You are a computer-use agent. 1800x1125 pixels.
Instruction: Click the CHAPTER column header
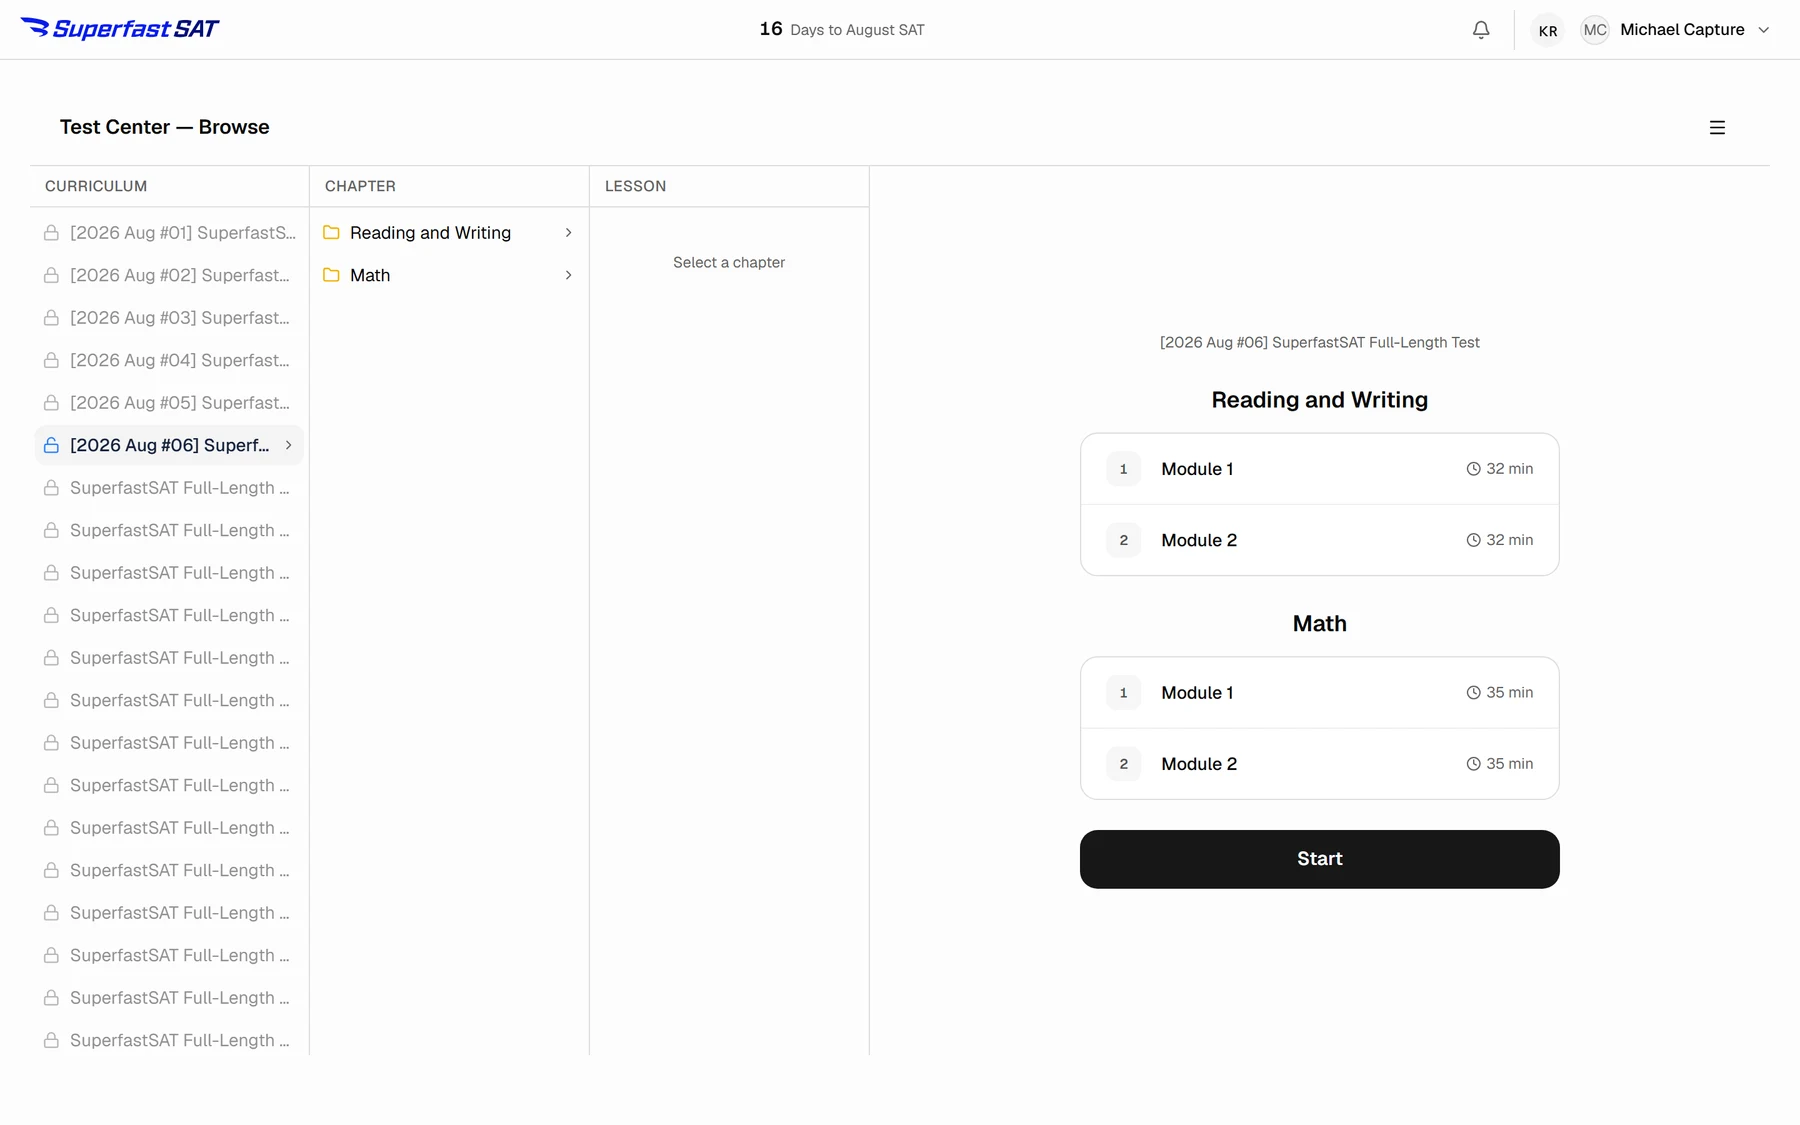(360, 186)
